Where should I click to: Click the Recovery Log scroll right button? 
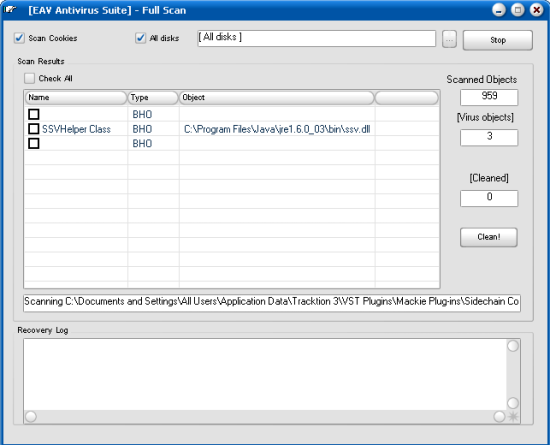click(x=499, y=417)
